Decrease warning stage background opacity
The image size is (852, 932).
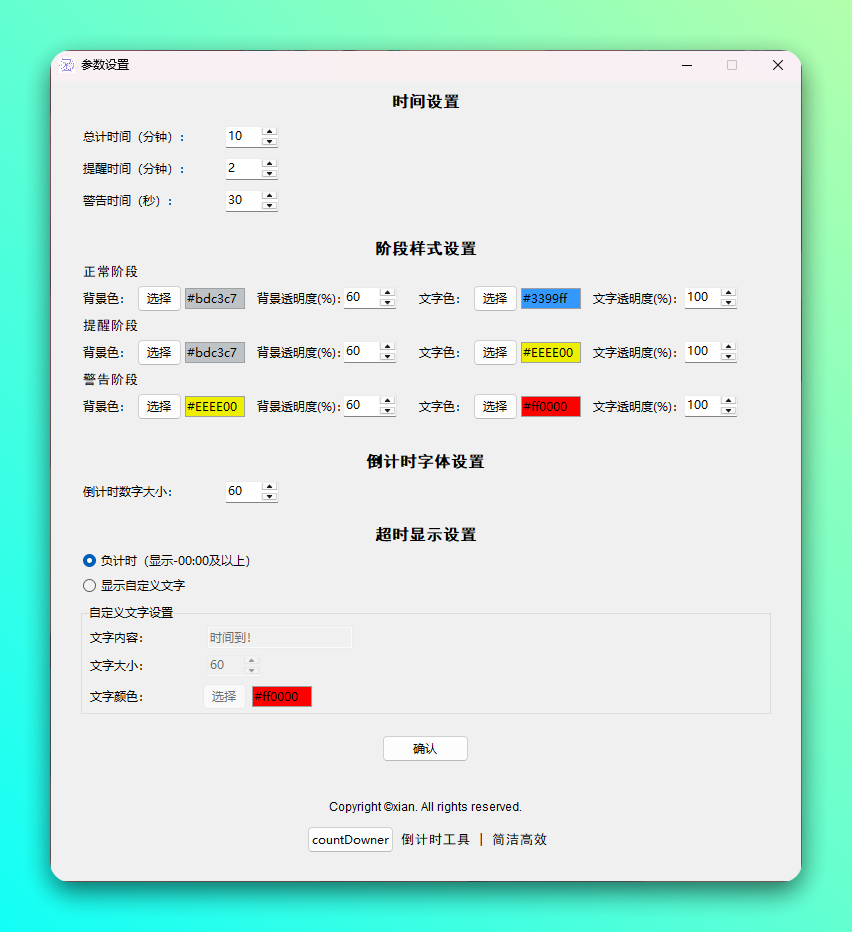click(387, 411)
